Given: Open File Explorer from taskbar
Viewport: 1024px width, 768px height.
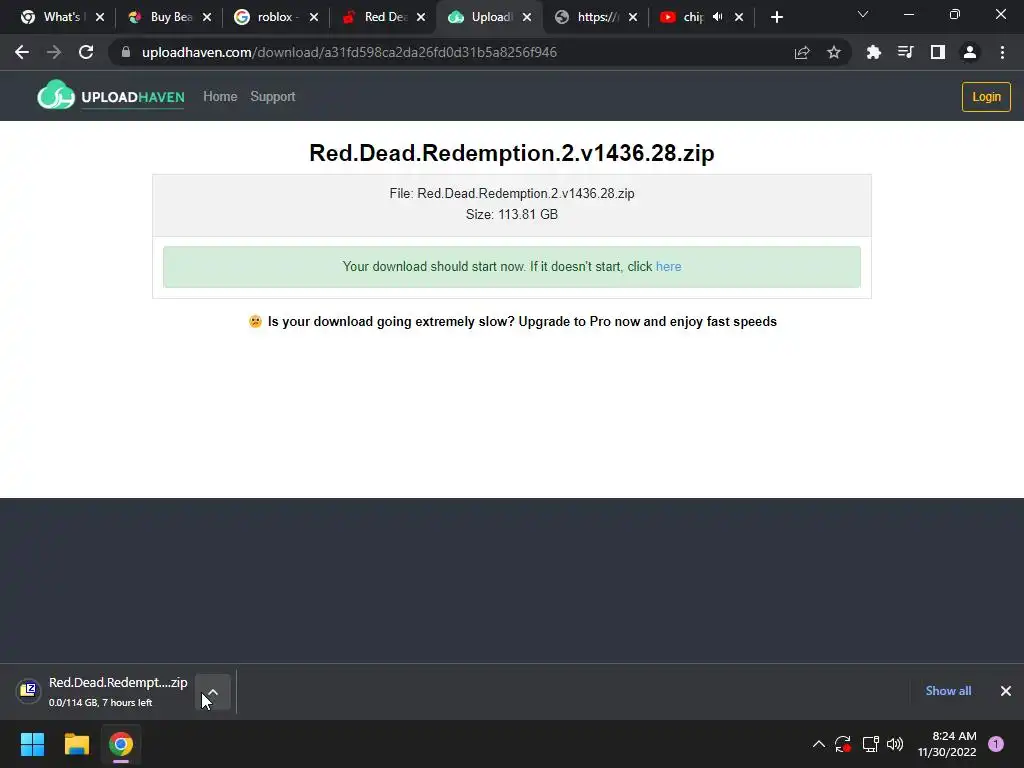Looking at the screenshot, I should [x=76, y=744].
